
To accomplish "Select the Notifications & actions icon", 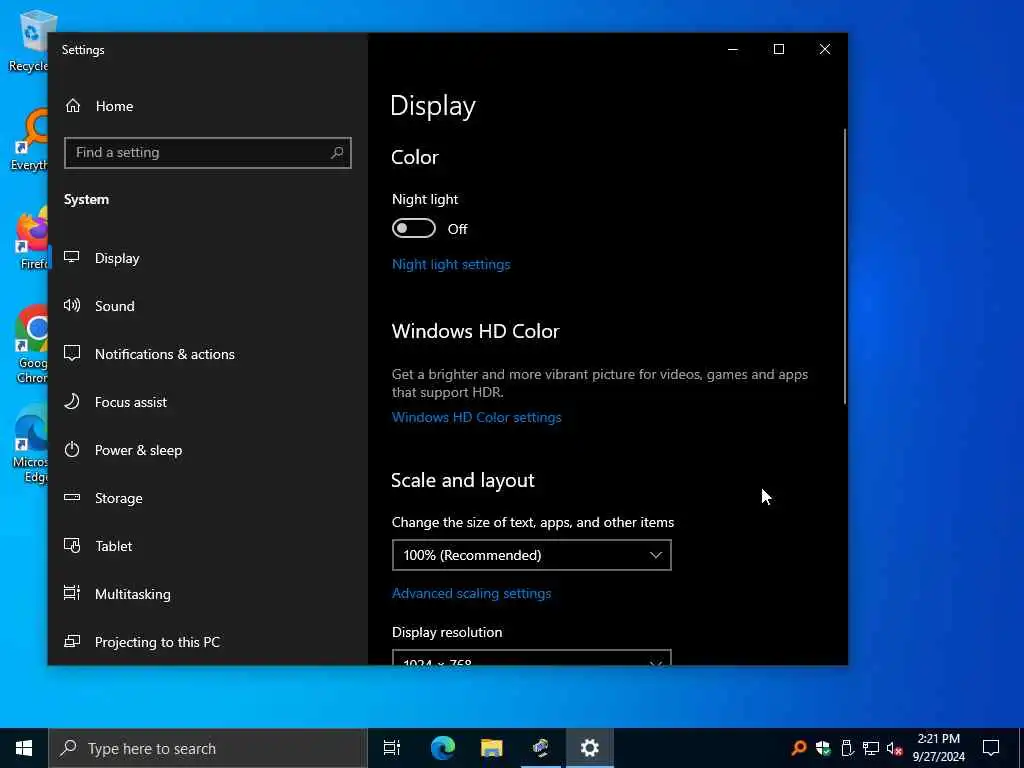I will point(72,353).
